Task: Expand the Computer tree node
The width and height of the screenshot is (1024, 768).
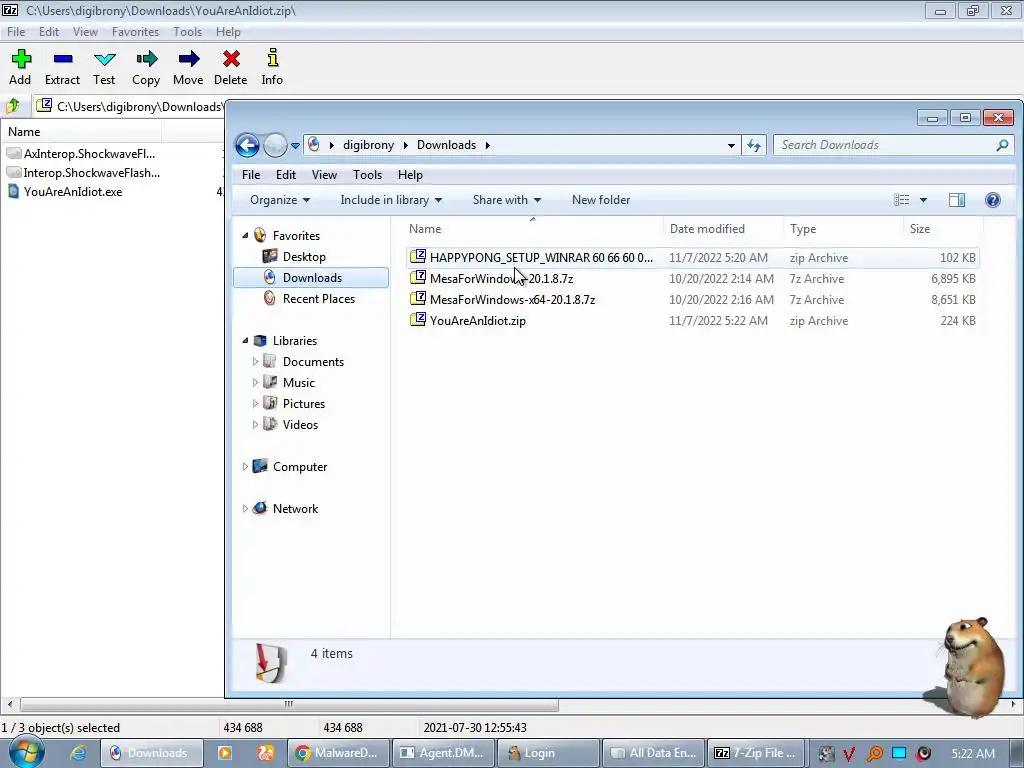Action: pos(246,466)
